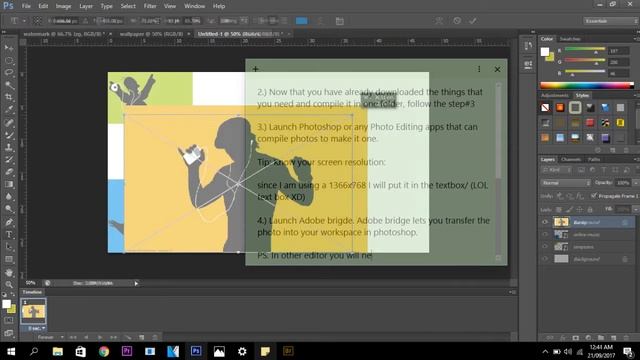Image resolution: width=640 pixels, height=360 pixels.
Task: Close the sticky note window
Action: pos(497,69)
